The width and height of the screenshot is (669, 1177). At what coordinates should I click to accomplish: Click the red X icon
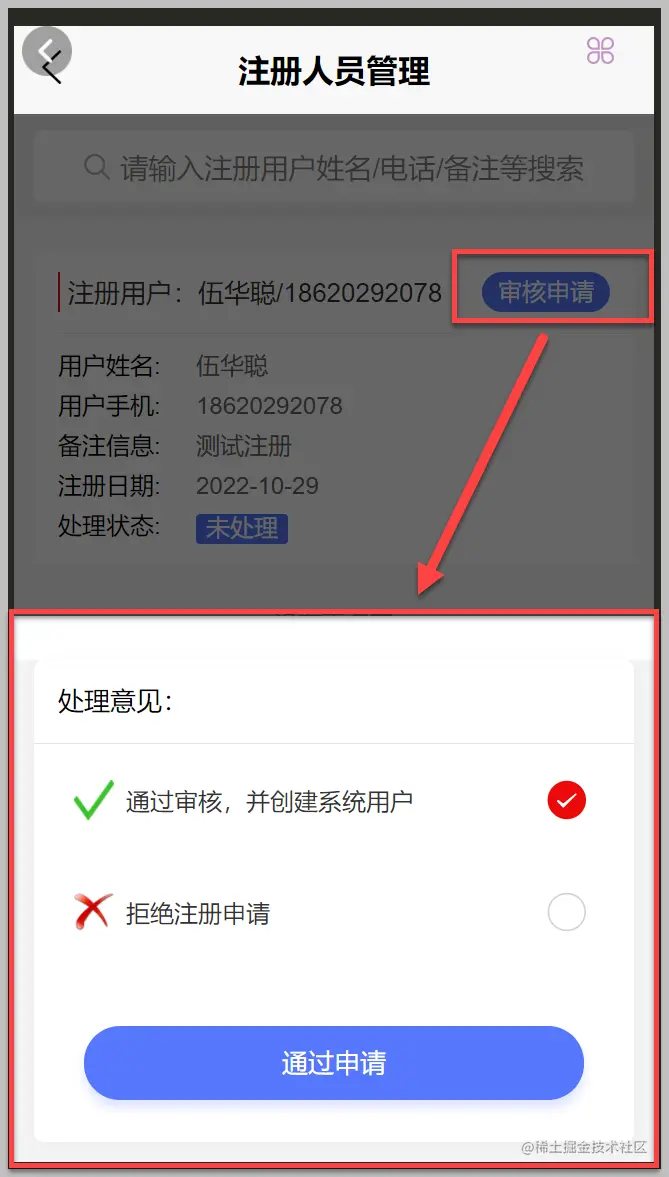[94, 912]
